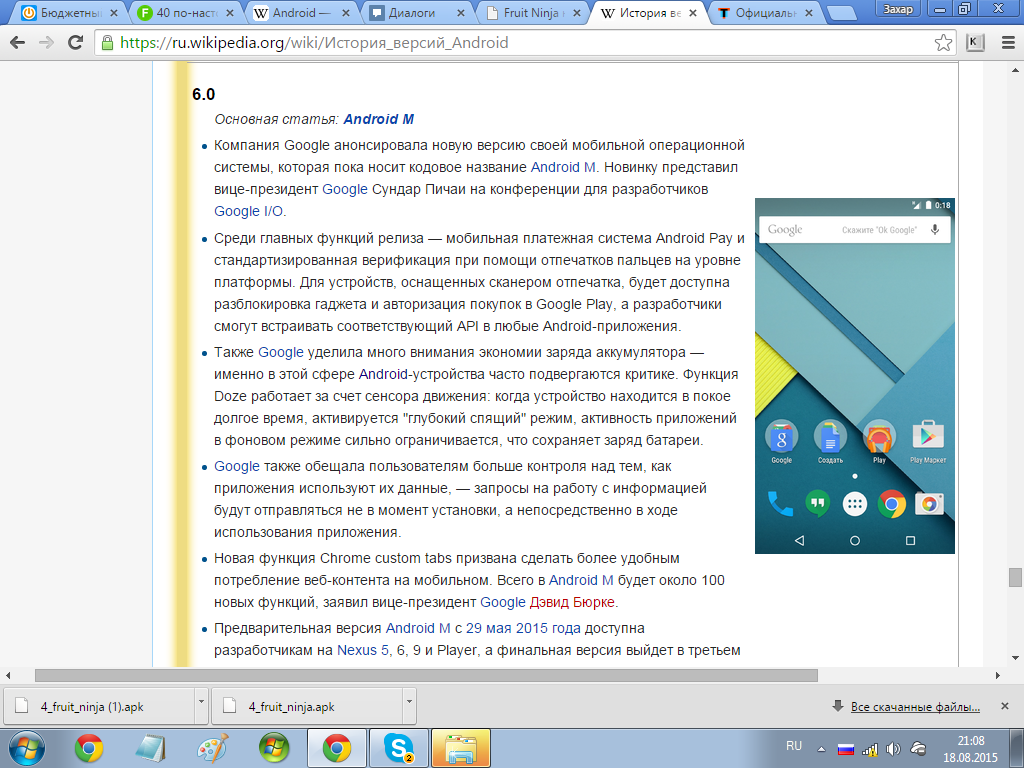Click the Android home screen screenshot thumbnail
This screenshot has height=768, width=1024.
click(x=854, y=375)
